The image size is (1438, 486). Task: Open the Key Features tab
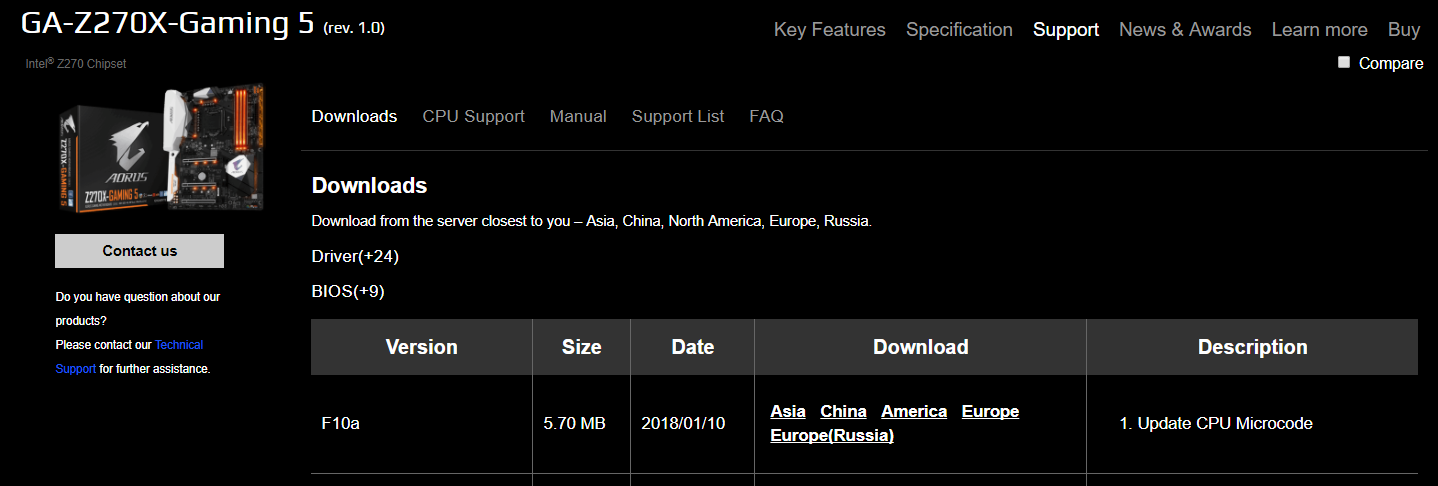(829, 30)
